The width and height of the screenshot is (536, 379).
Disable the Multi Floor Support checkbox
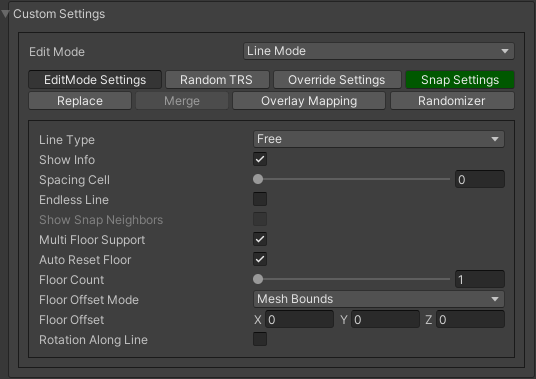pos(260,239)
